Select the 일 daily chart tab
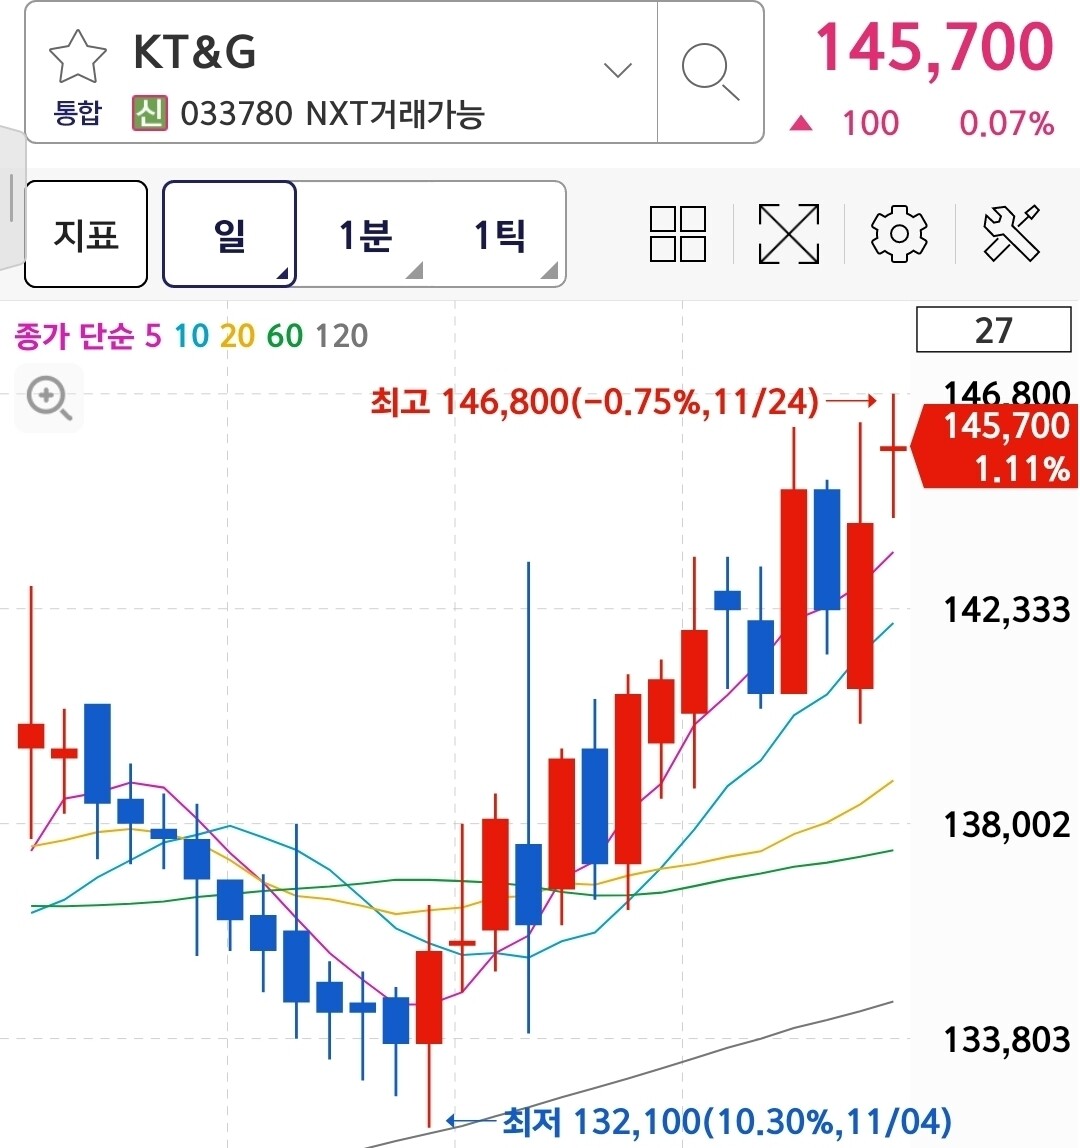This screenshot has height=1148, width=1080. [229, 234]
